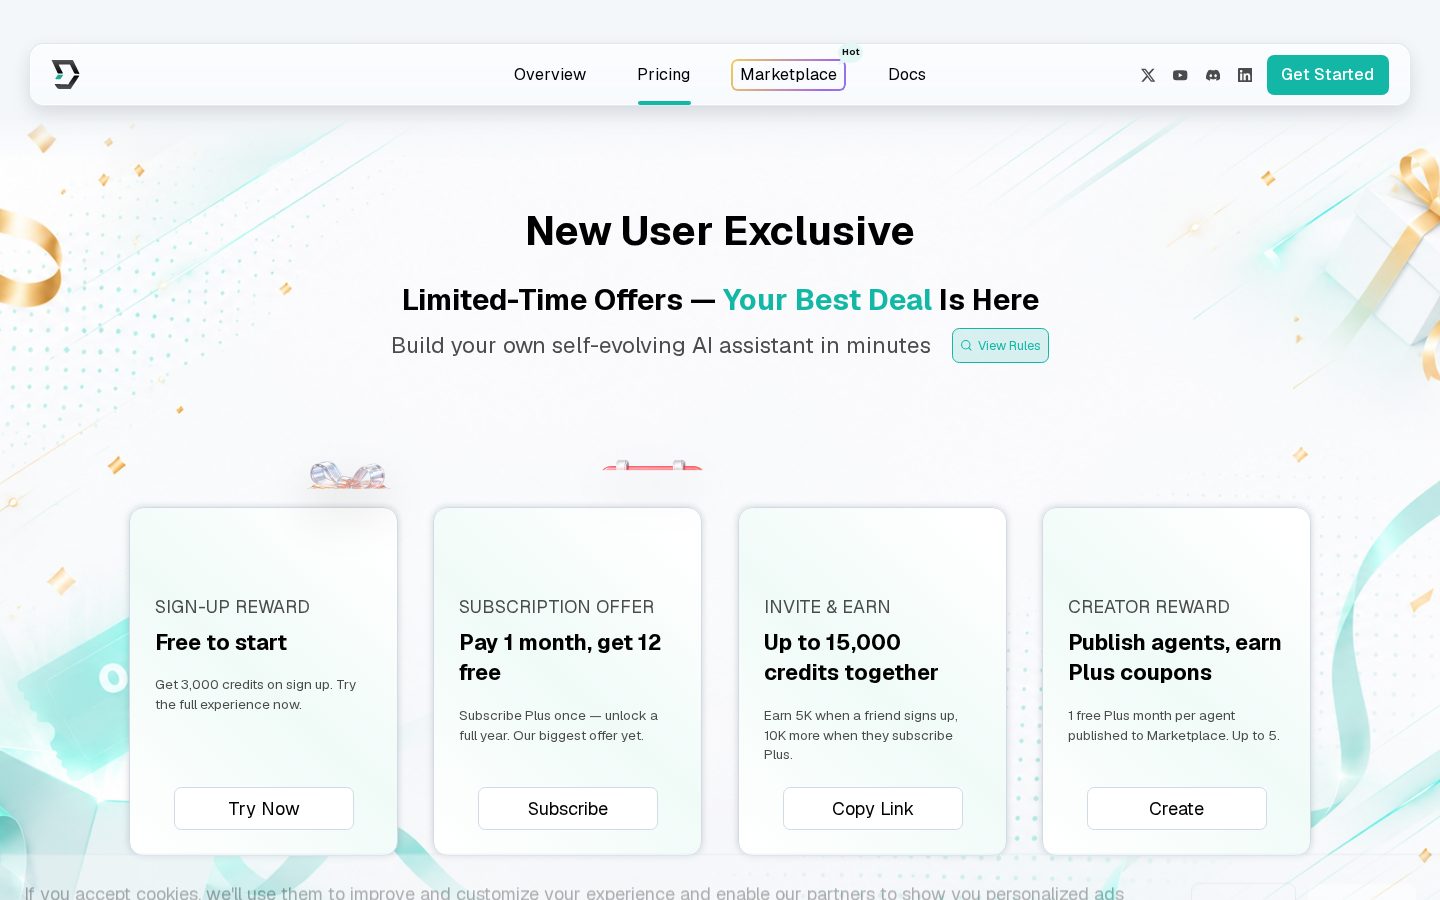The image size is (1440, 900).
Task: Select the Pricing nav item
Action: [x=664, y=74]
